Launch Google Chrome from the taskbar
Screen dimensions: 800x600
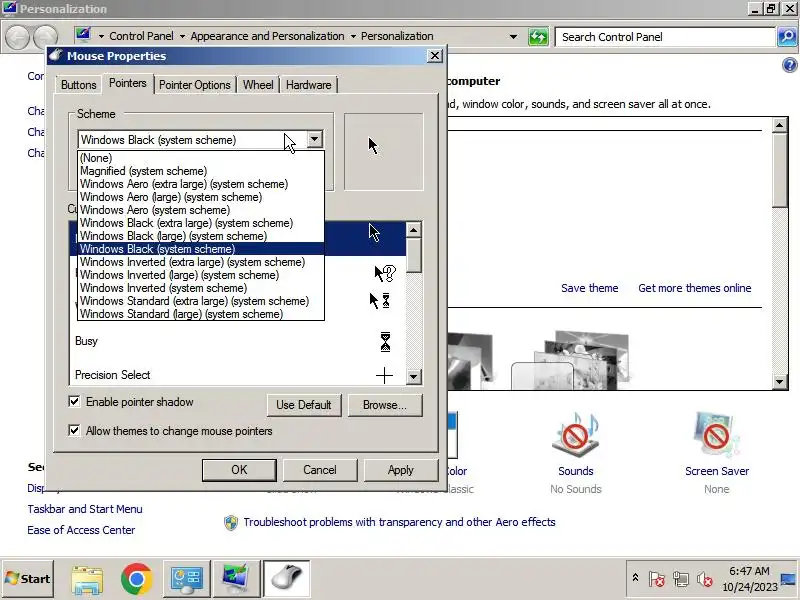tap(136, 579)
